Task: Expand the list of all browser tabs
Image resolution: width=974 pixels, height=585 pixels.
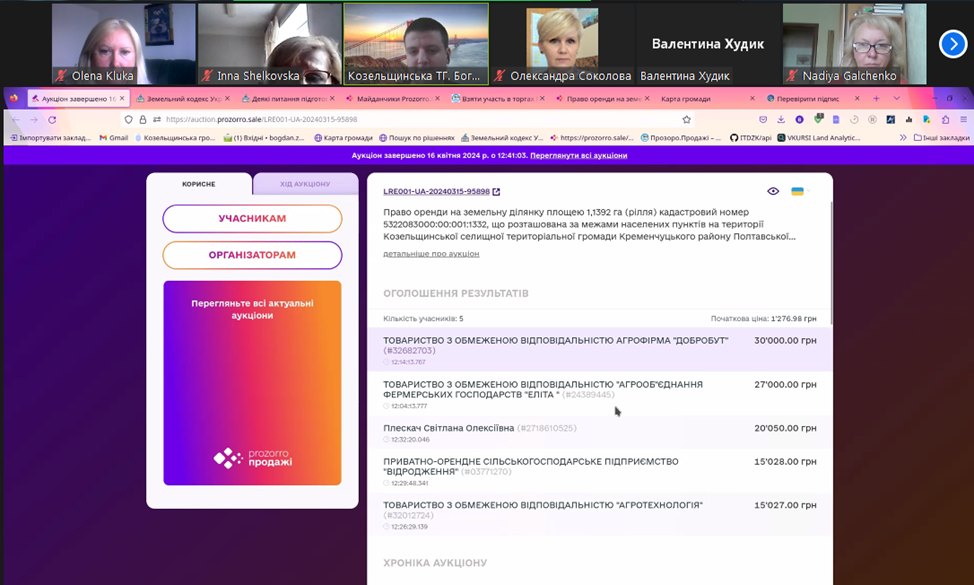Action: [896, 99]
